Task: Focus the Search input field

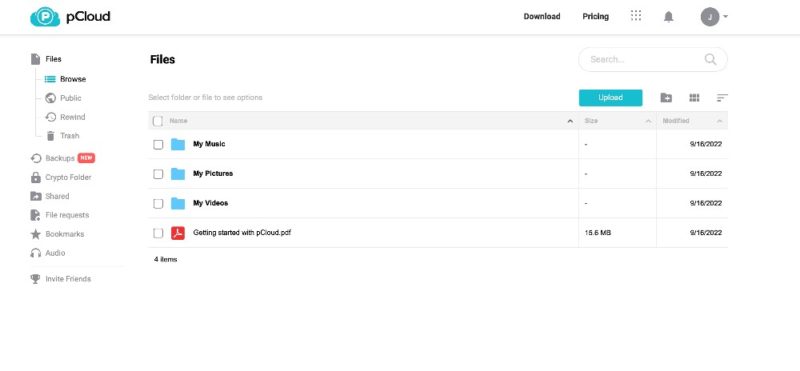Action: [653, 59]
